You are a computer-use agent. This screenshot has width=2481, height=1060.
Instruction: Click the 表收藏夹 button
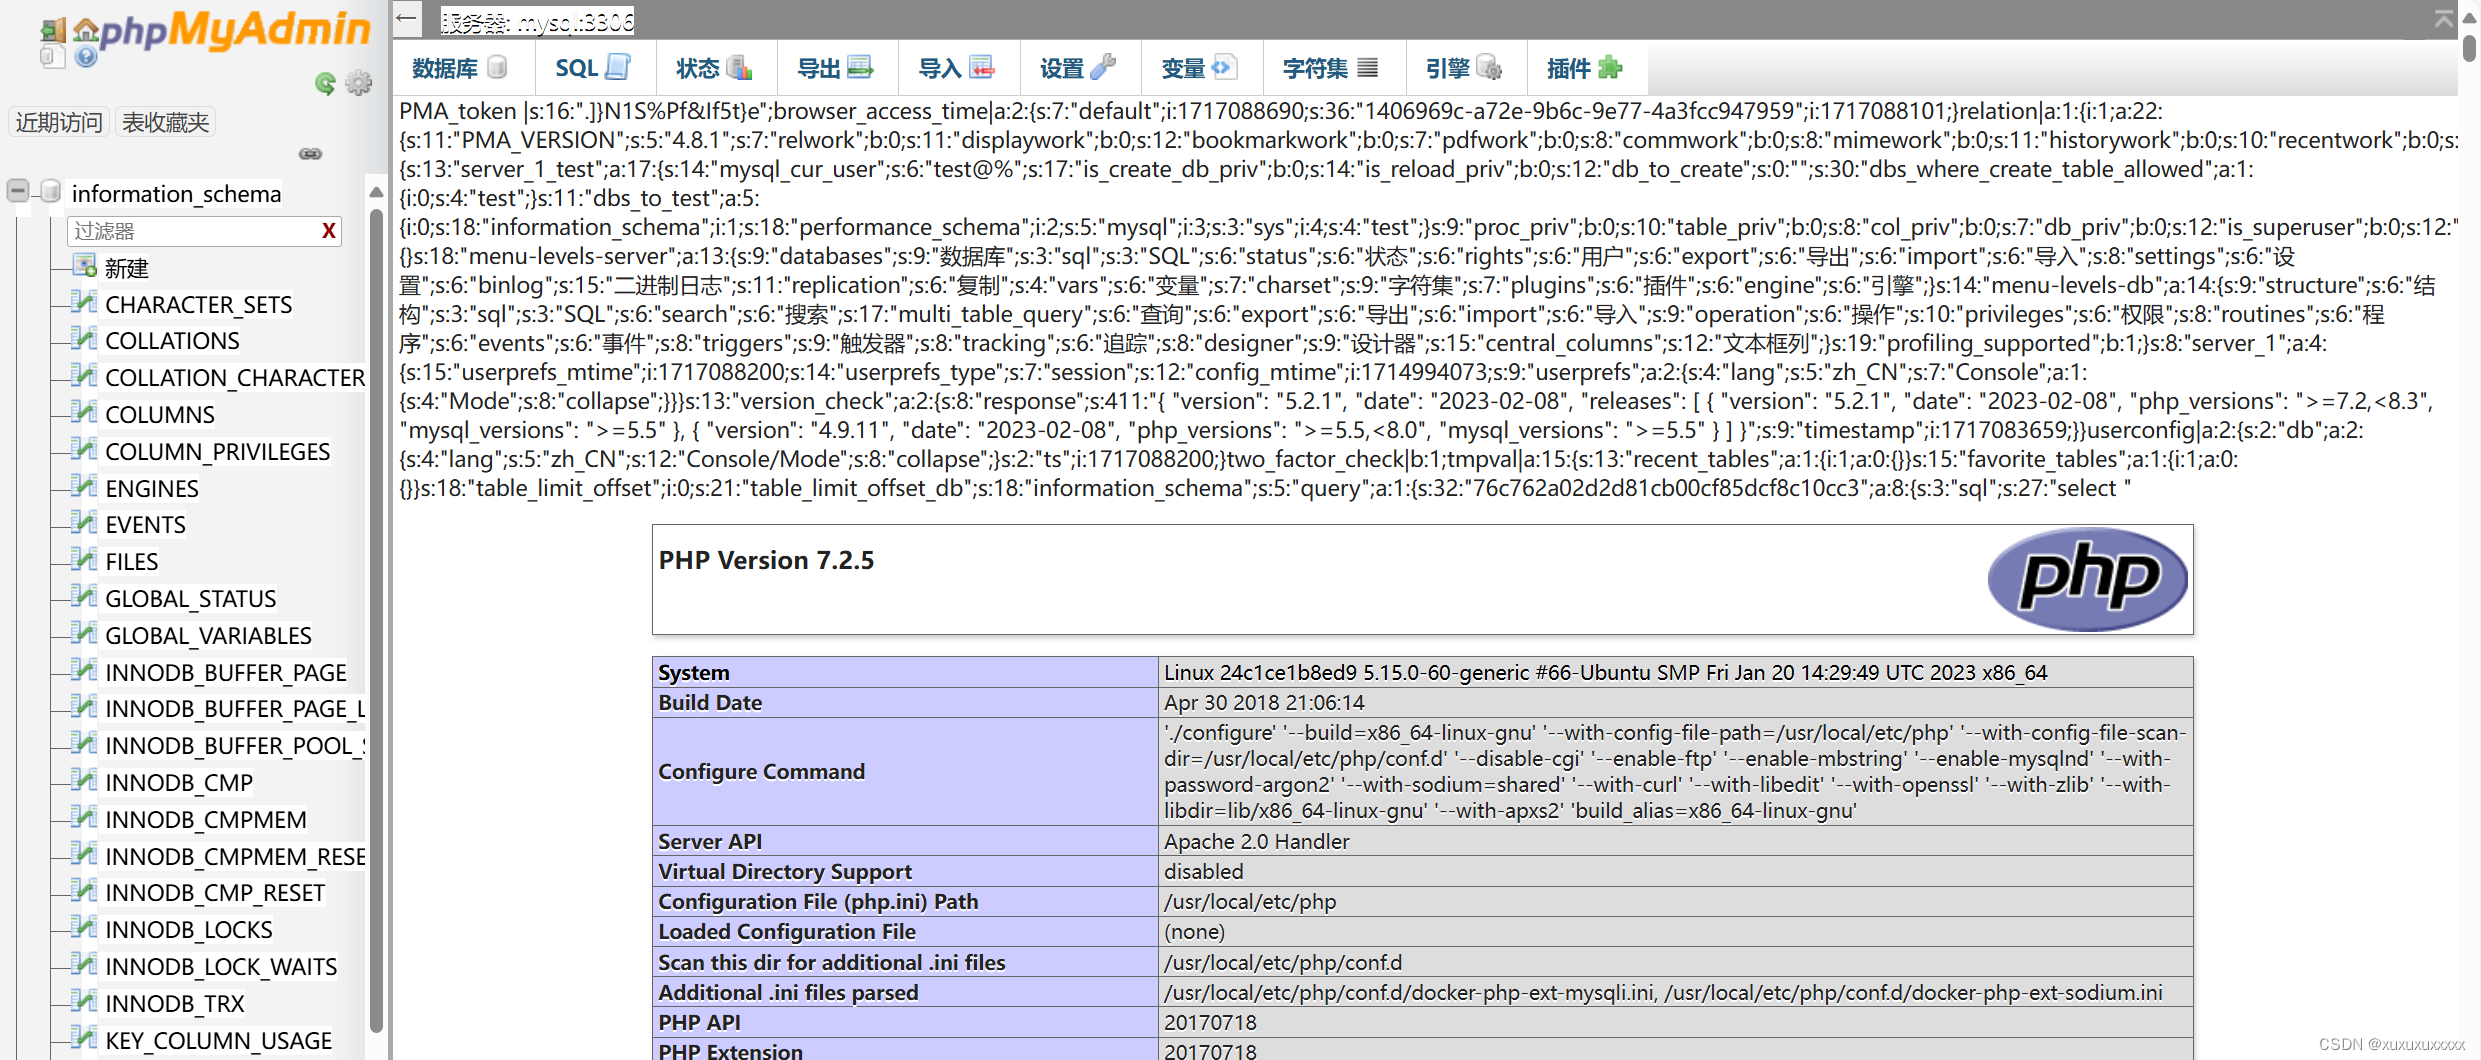165,121
